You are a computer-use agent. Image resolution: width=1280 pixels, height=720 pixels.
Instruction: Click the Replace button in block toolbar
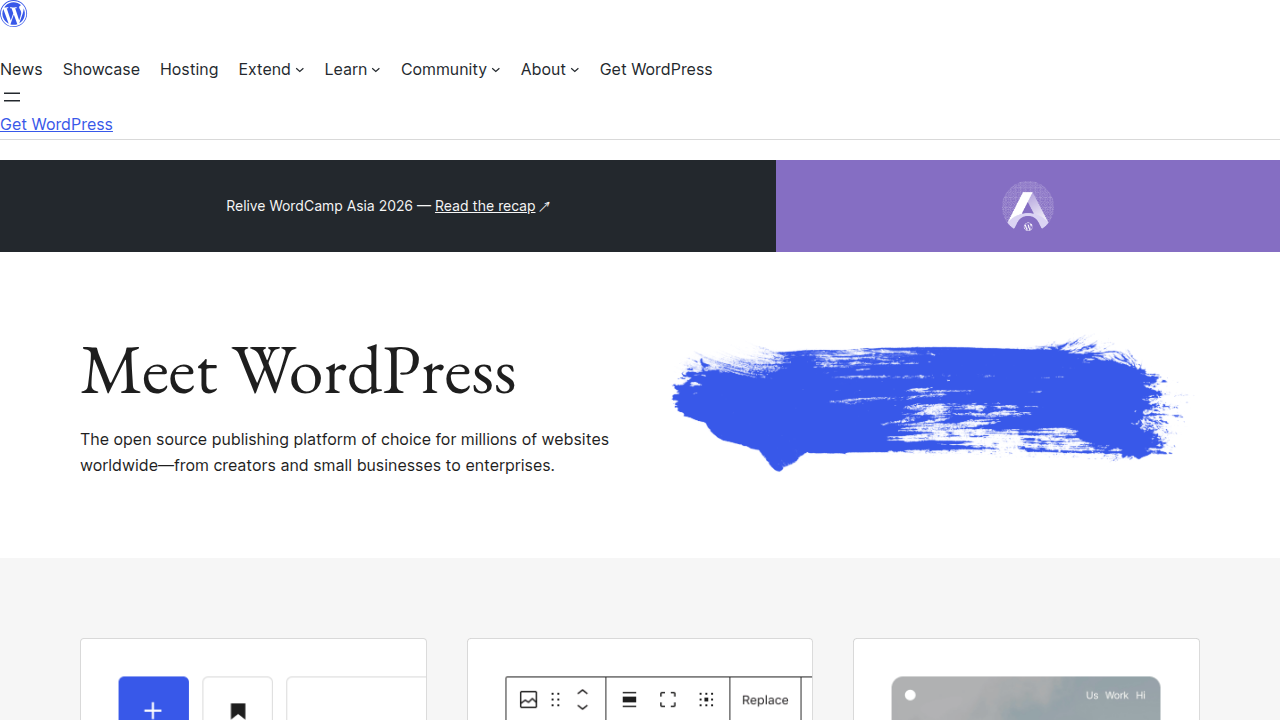[x=765, y=700]
